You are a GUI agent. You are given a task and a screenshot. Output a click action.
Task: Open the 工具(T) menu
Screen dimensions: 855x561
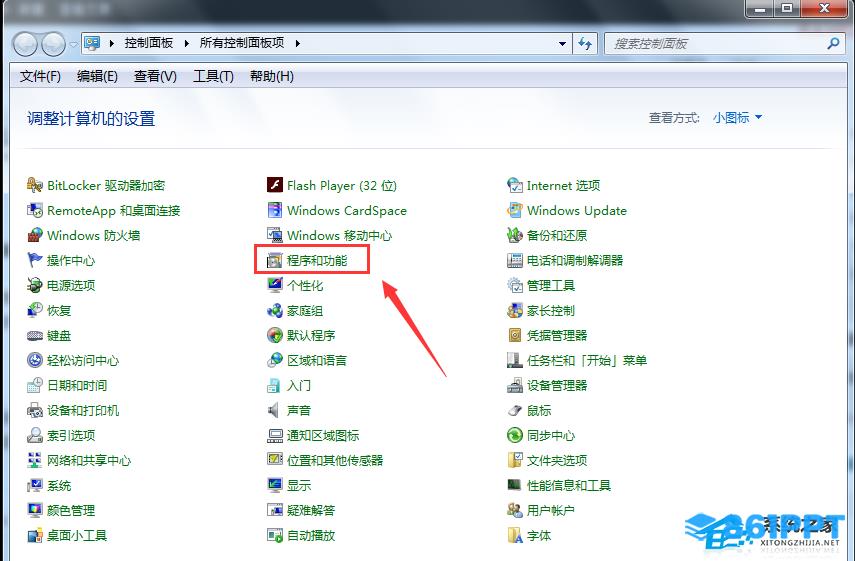213,76
